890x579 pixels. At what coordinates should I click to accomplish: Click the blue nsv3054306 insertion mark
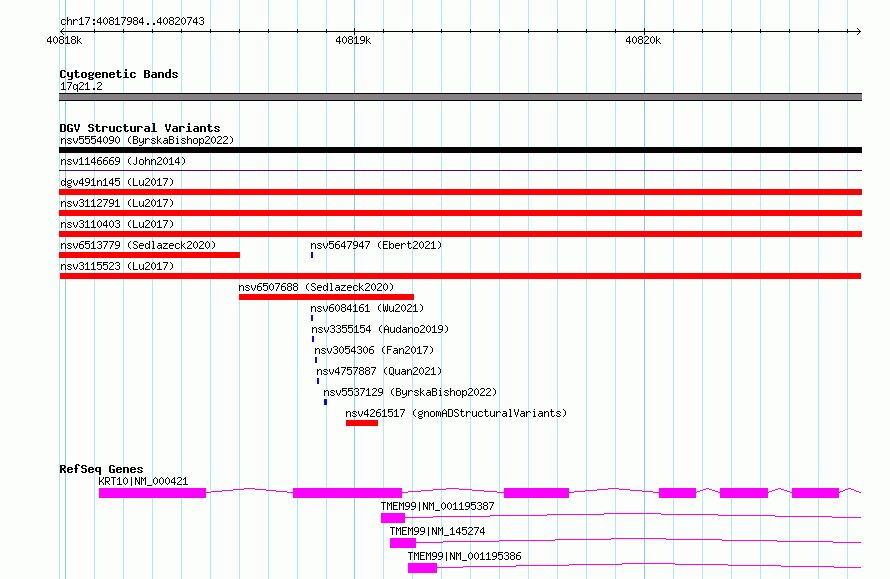[x=316, y=360]
